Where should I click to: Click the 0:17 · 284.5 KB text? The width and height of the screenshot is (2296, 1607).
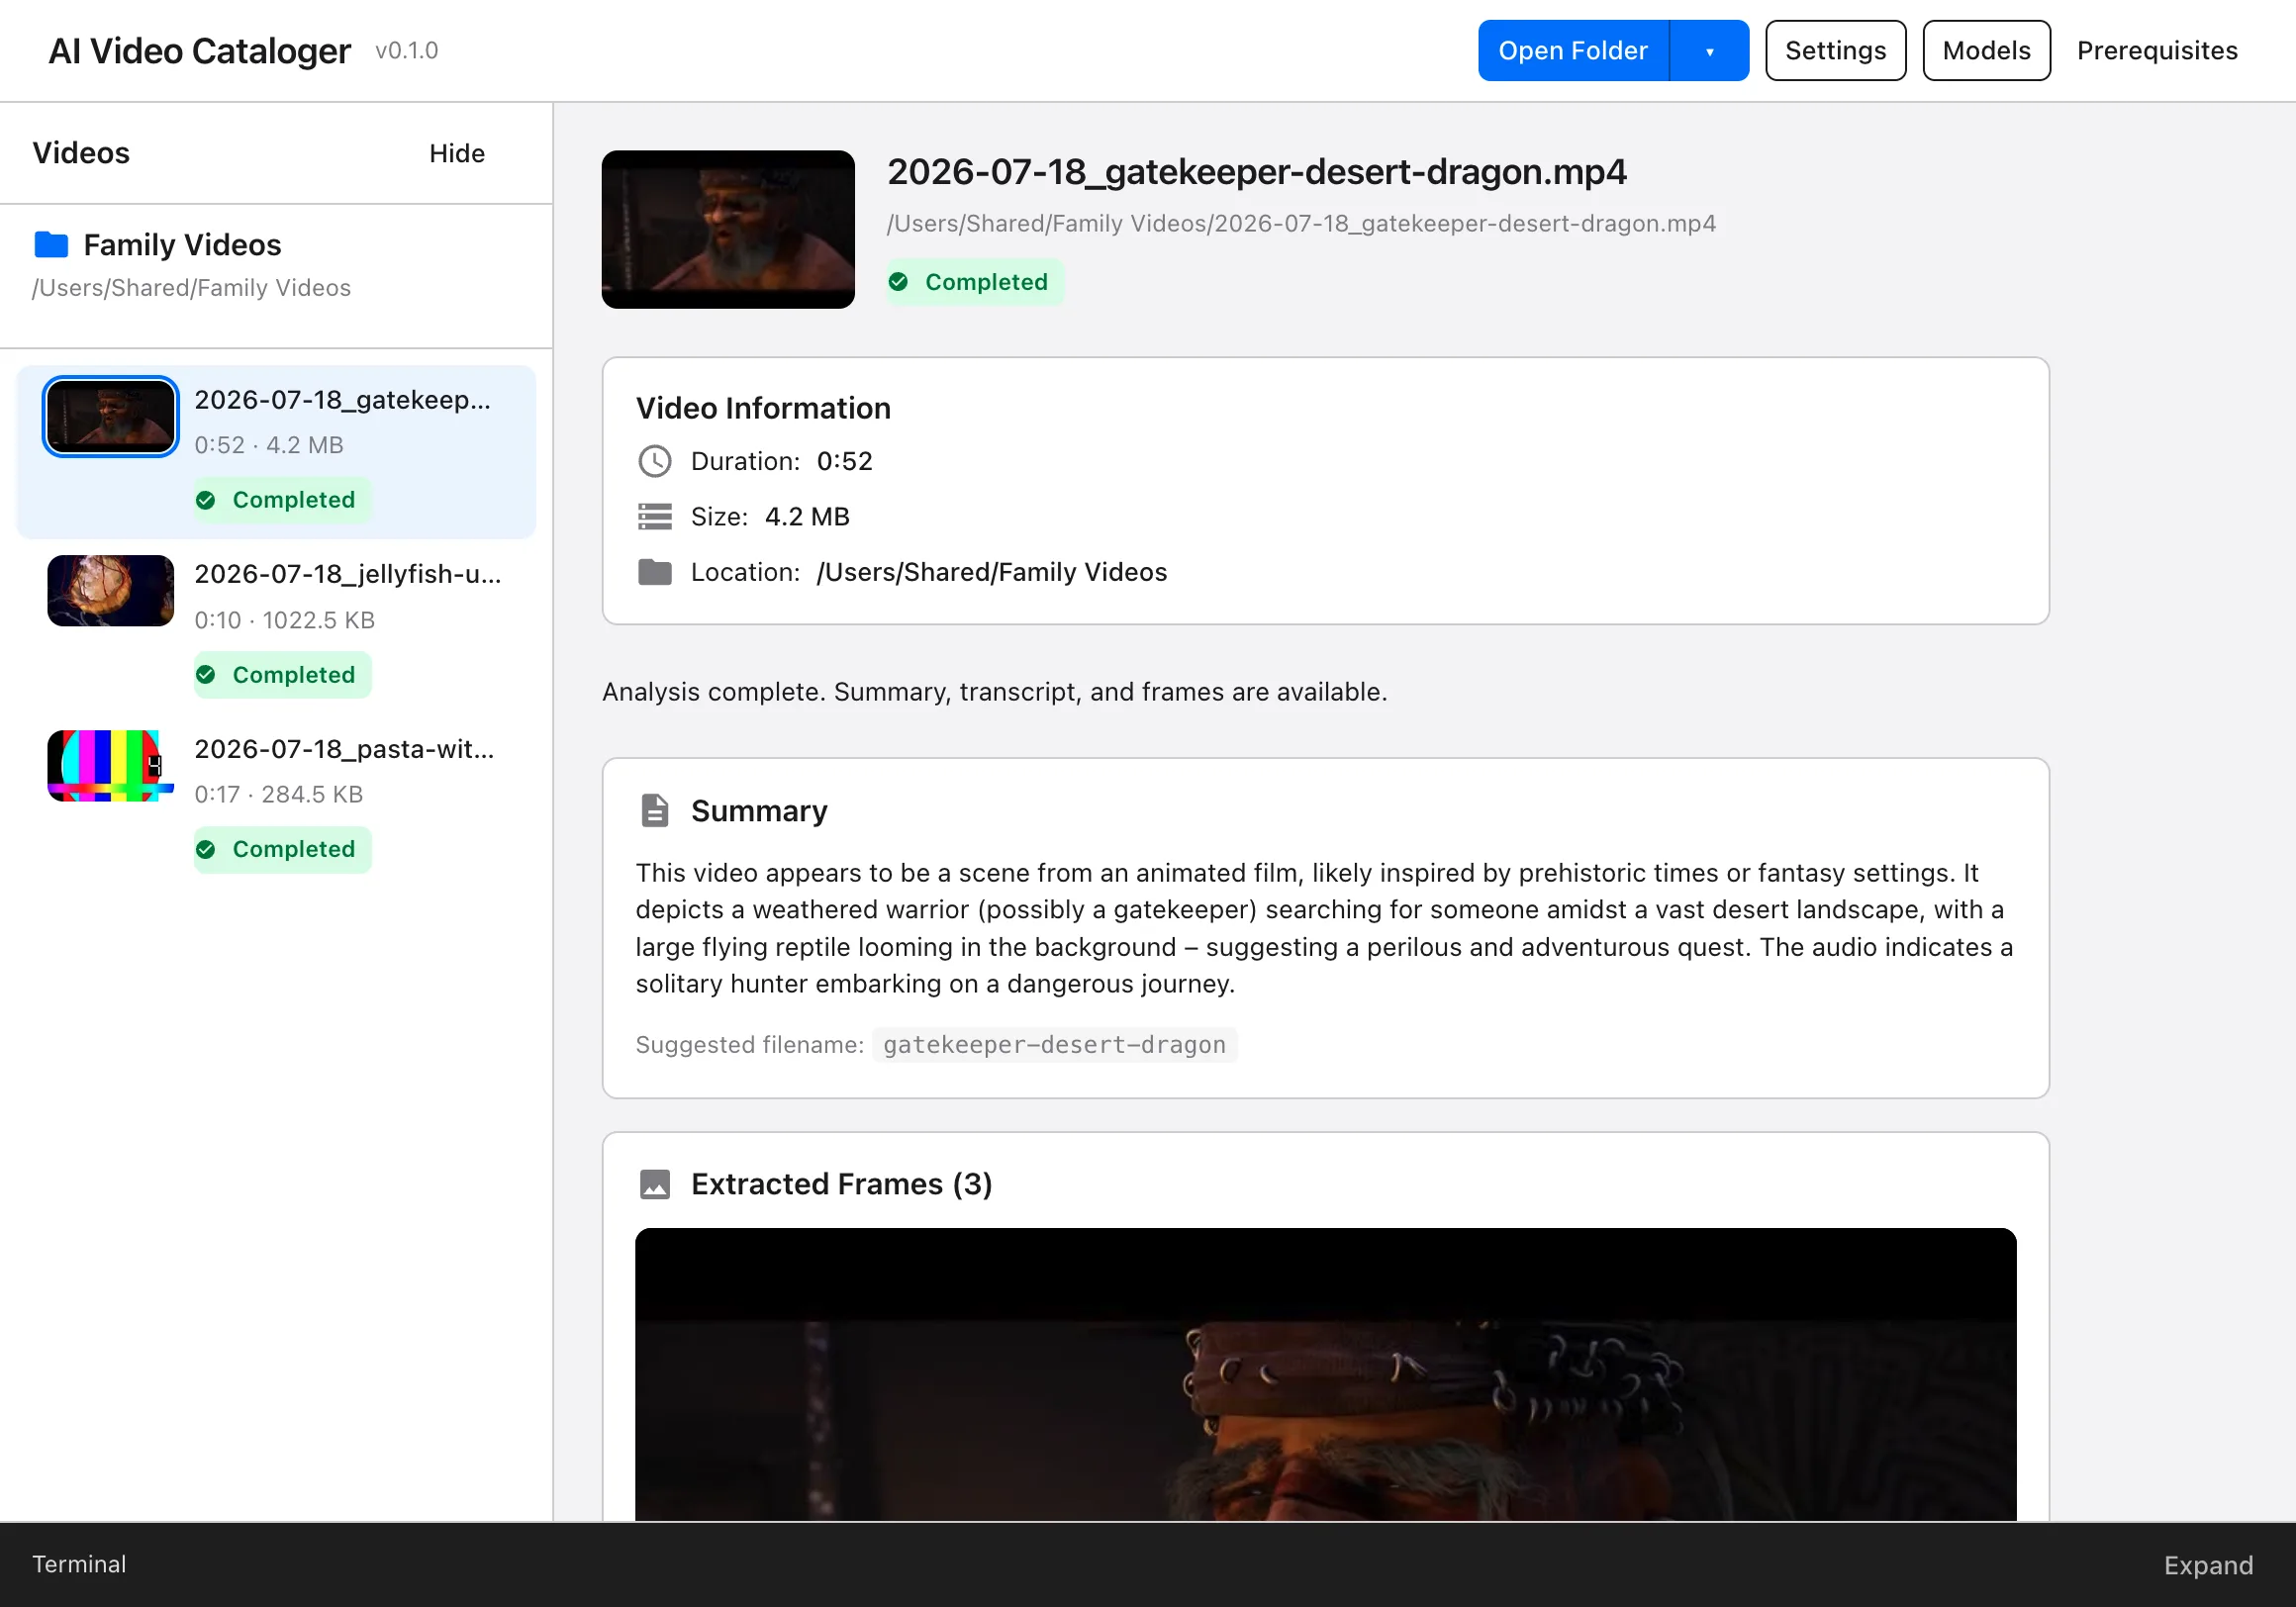[x=278, y=794]
